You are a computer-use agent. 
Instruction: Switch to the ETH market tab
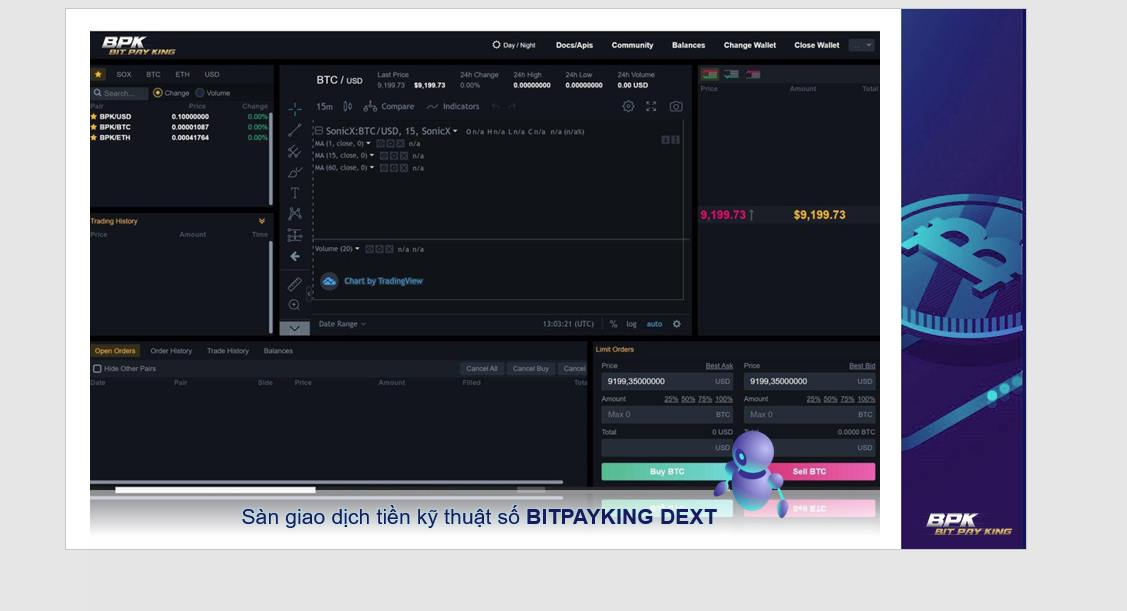coord(183,74)
